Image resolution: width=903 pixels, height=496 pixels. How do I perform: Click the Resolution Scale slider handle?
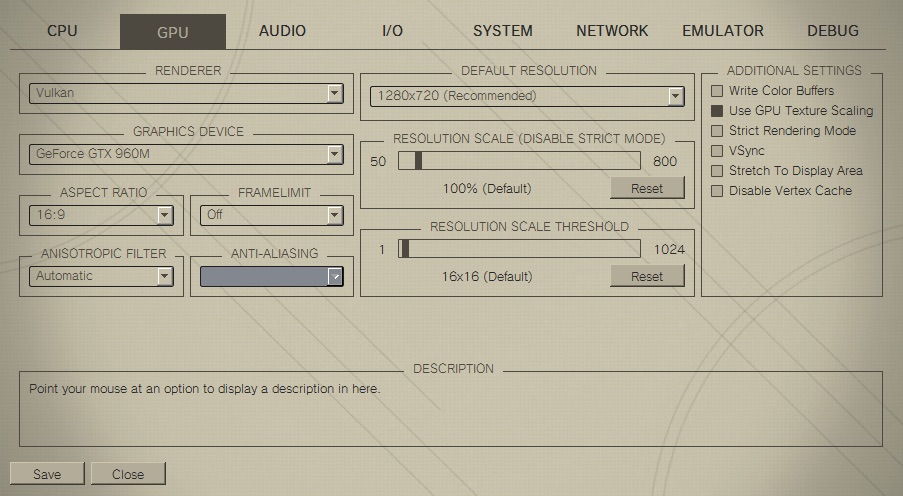click(x=418, y=161)
